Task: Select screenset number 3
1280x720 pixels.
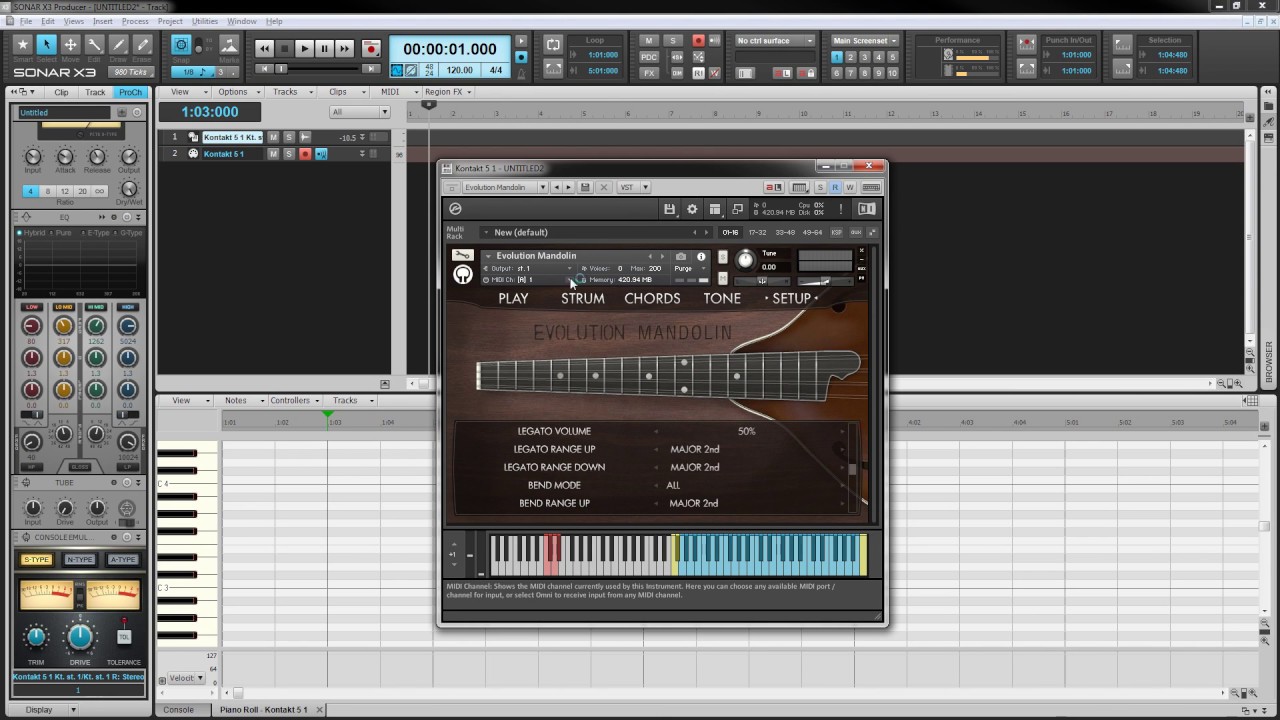Action: (865, 57)
